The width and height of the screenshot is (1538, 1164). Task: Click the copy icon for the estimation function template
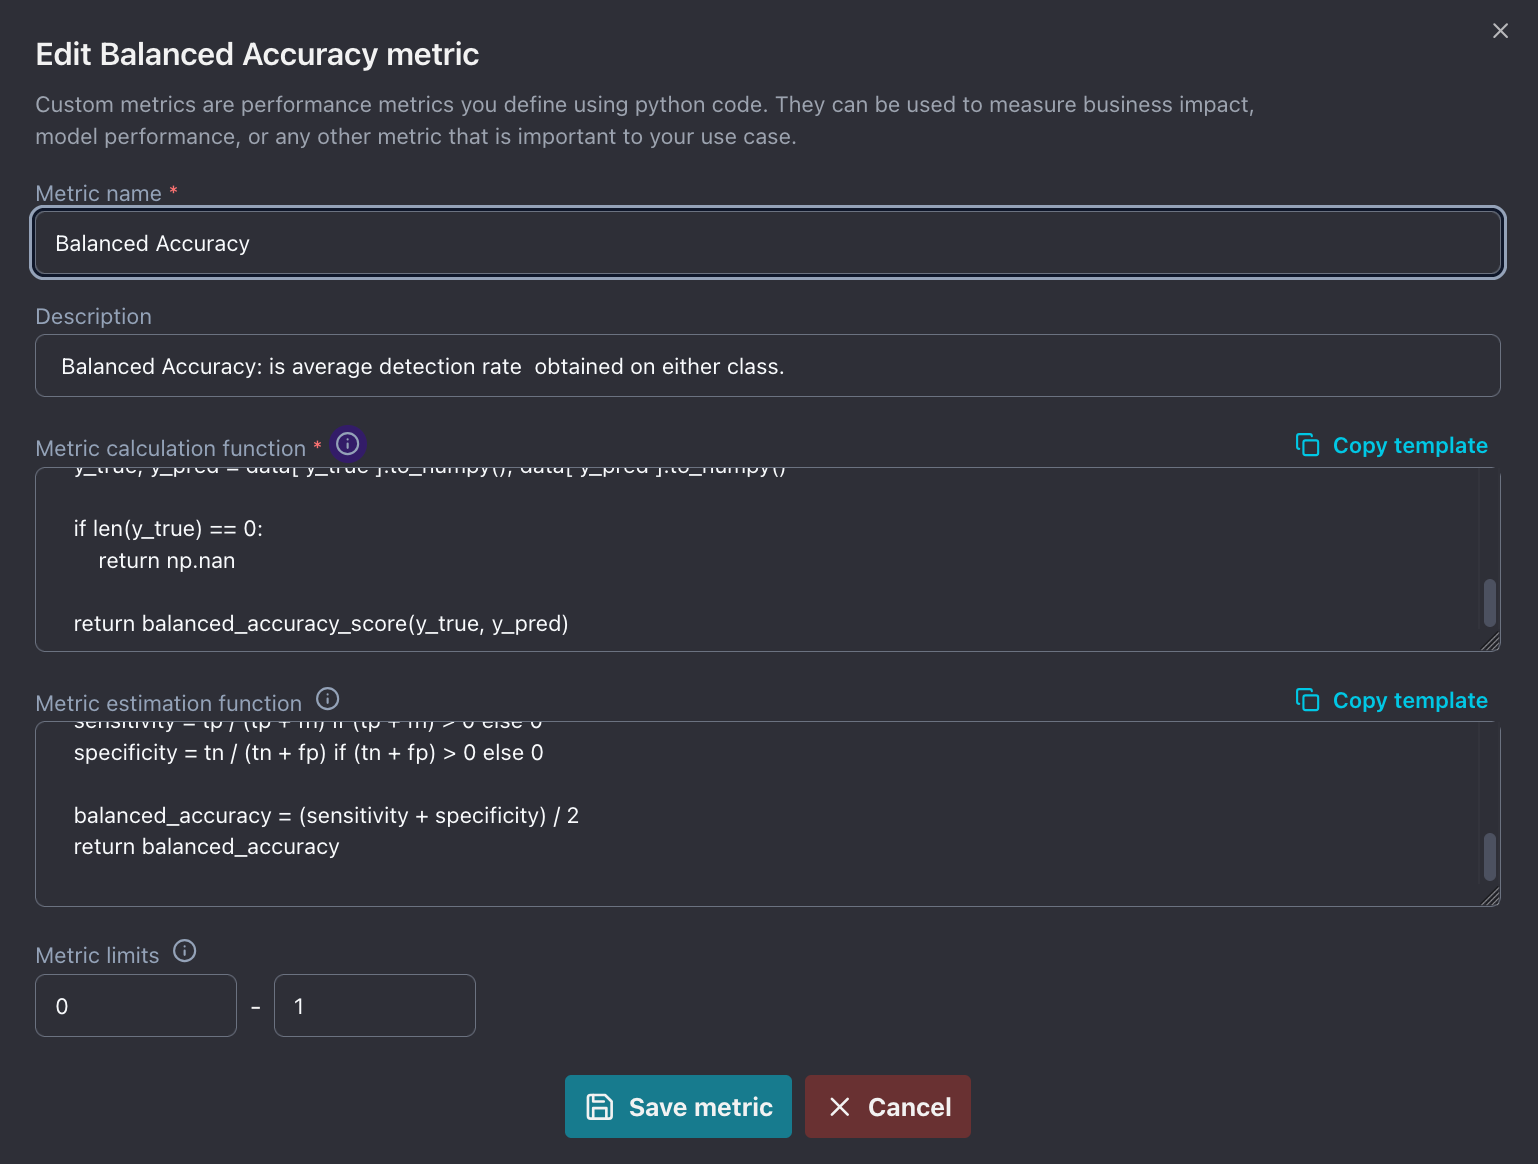(x=1308, y=700)
